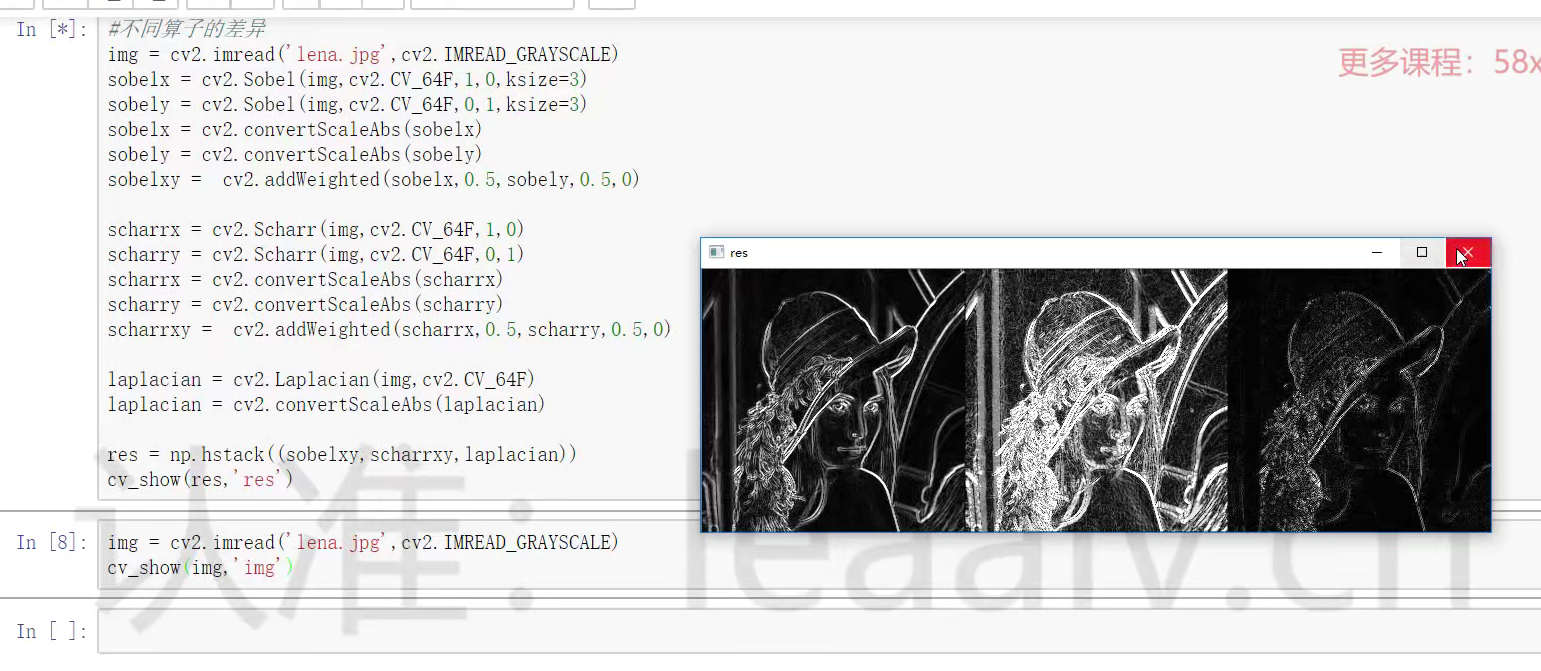Maximize the res image window

pos(1422,253)
